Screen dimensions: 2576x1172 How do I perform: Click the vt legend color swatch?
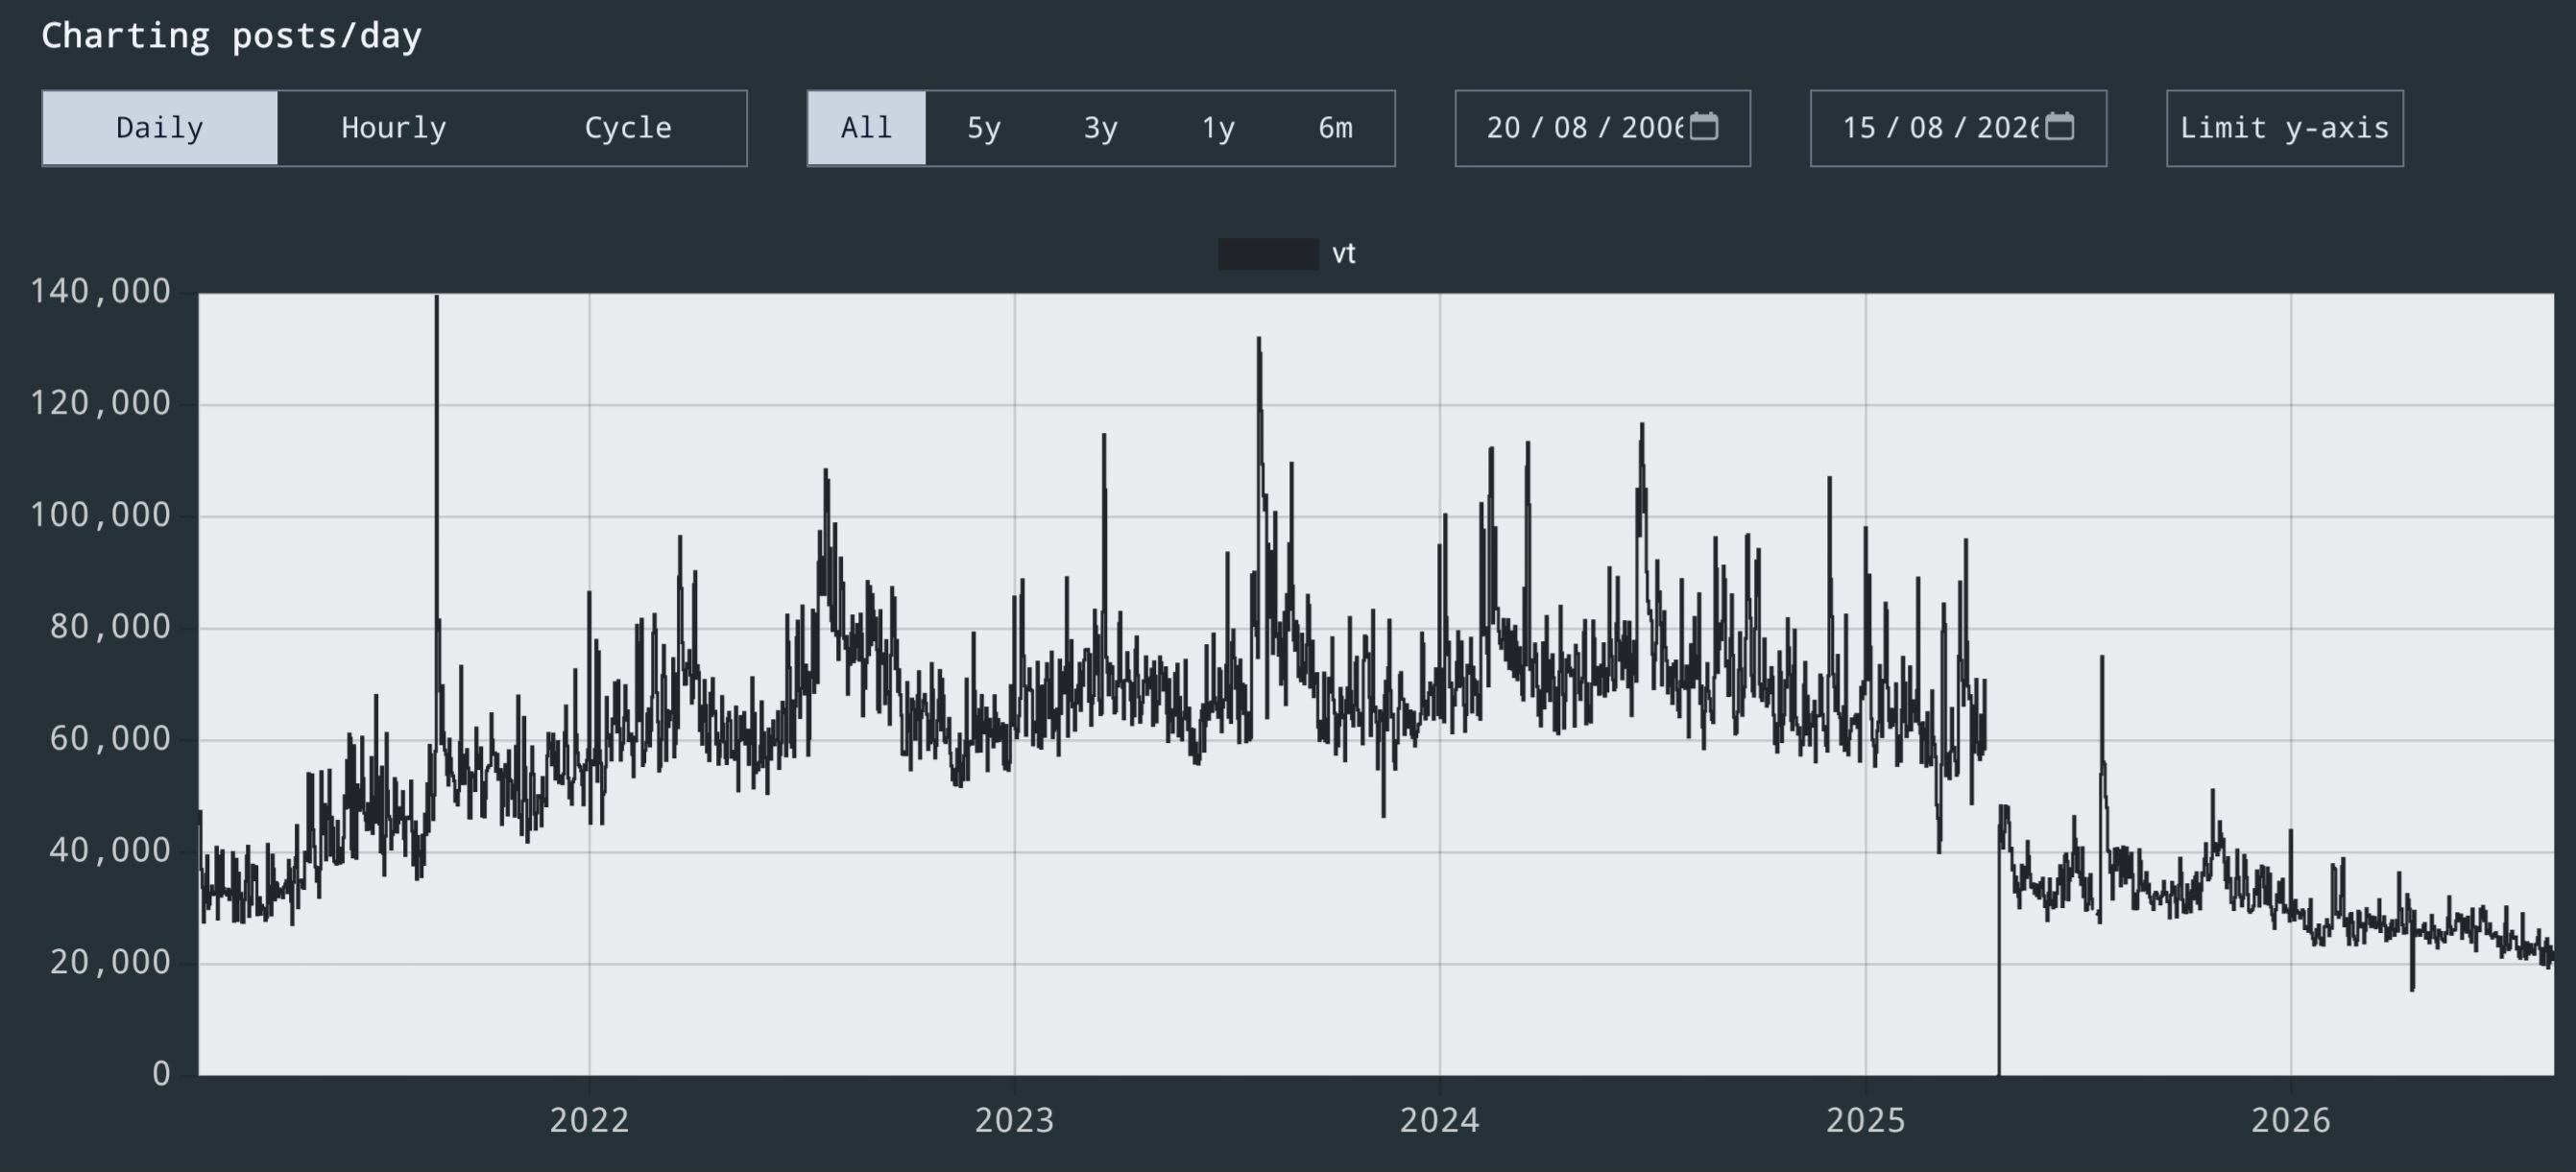pyautogui.click(x=1268, y=254)
